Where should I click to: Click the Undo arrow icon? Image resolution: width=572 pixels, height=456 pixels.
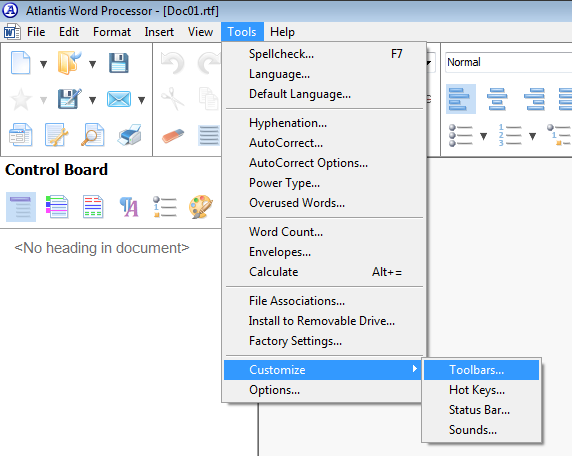click(x=173, y=63)
